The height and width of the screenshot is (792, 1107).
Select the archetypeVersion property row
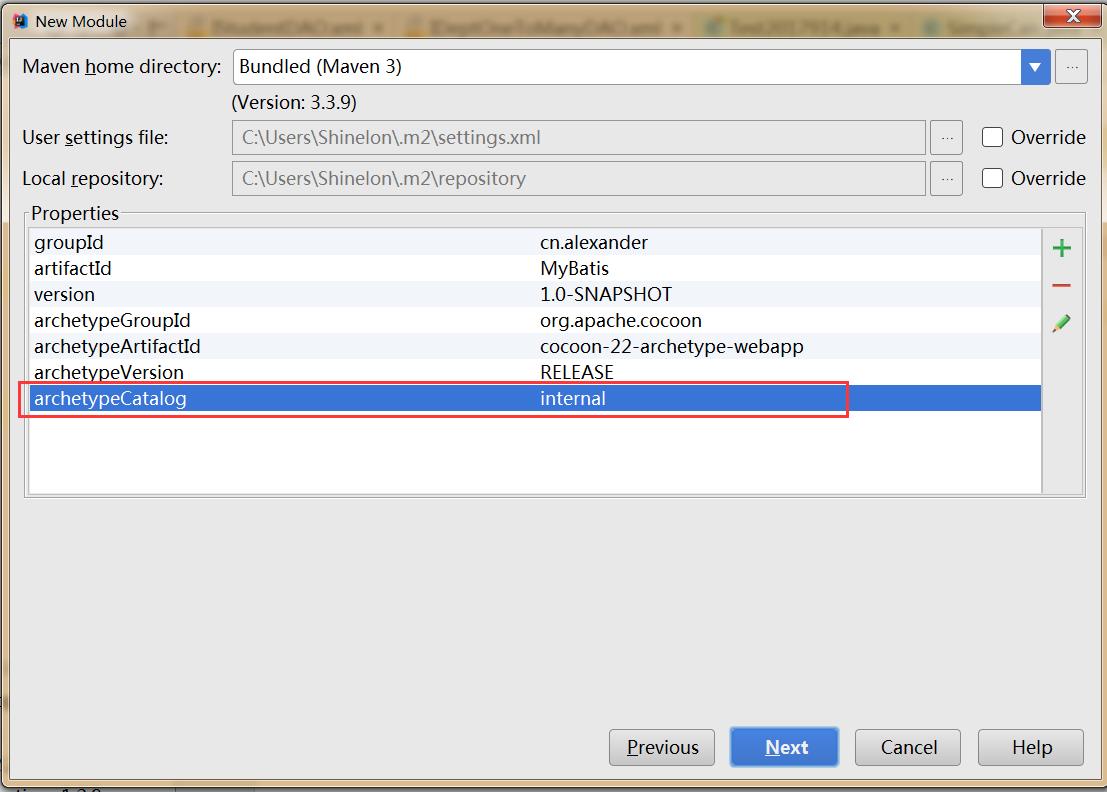pyautogui.click(x=535, y=372)
